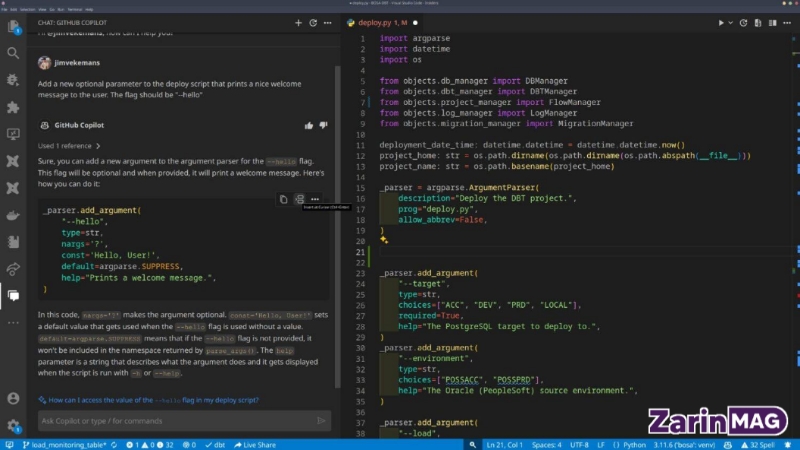The image size is (800, 450).
Task: Insert code block at cursor
Action: (299, 199)
